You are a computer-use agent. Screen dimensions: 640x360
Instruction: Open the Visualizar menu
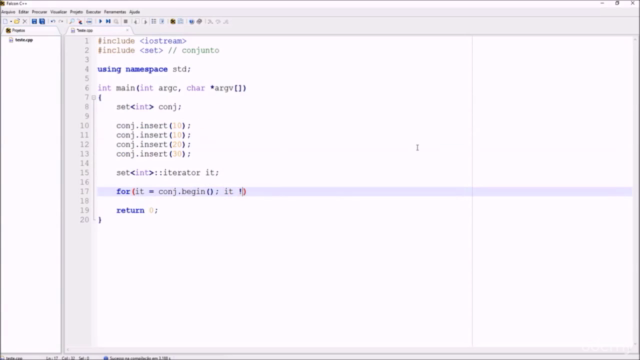pyautogui.click(x=58, y=12)
